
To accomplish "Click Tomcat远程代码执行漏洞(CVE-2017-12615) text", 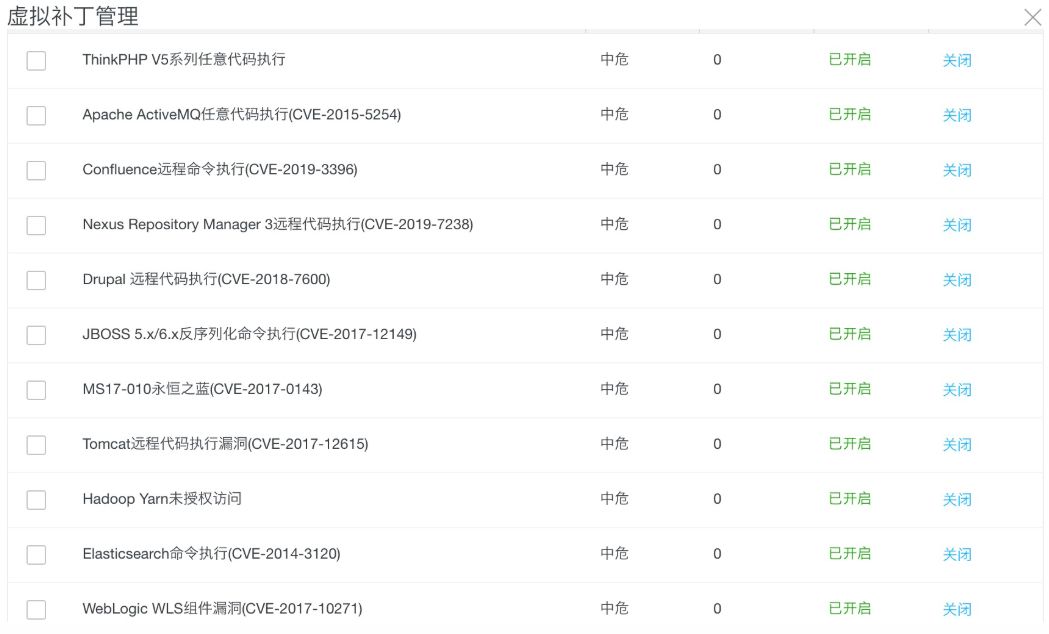I will coord(225,443).
